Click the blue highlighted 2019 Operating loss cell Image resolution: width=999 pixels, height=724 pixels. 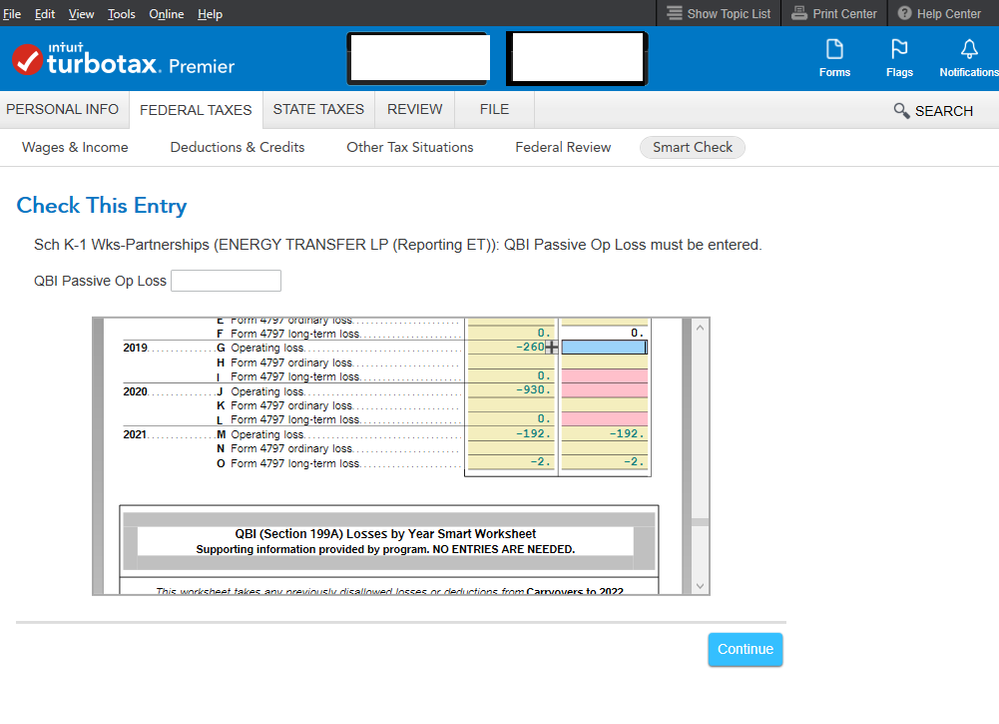click(x=604, y=347)
